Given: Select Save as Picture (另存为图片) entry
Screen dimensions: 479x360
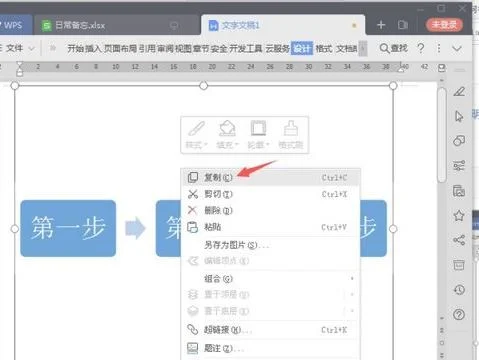Looking at the screenshot, I should 271,245.
